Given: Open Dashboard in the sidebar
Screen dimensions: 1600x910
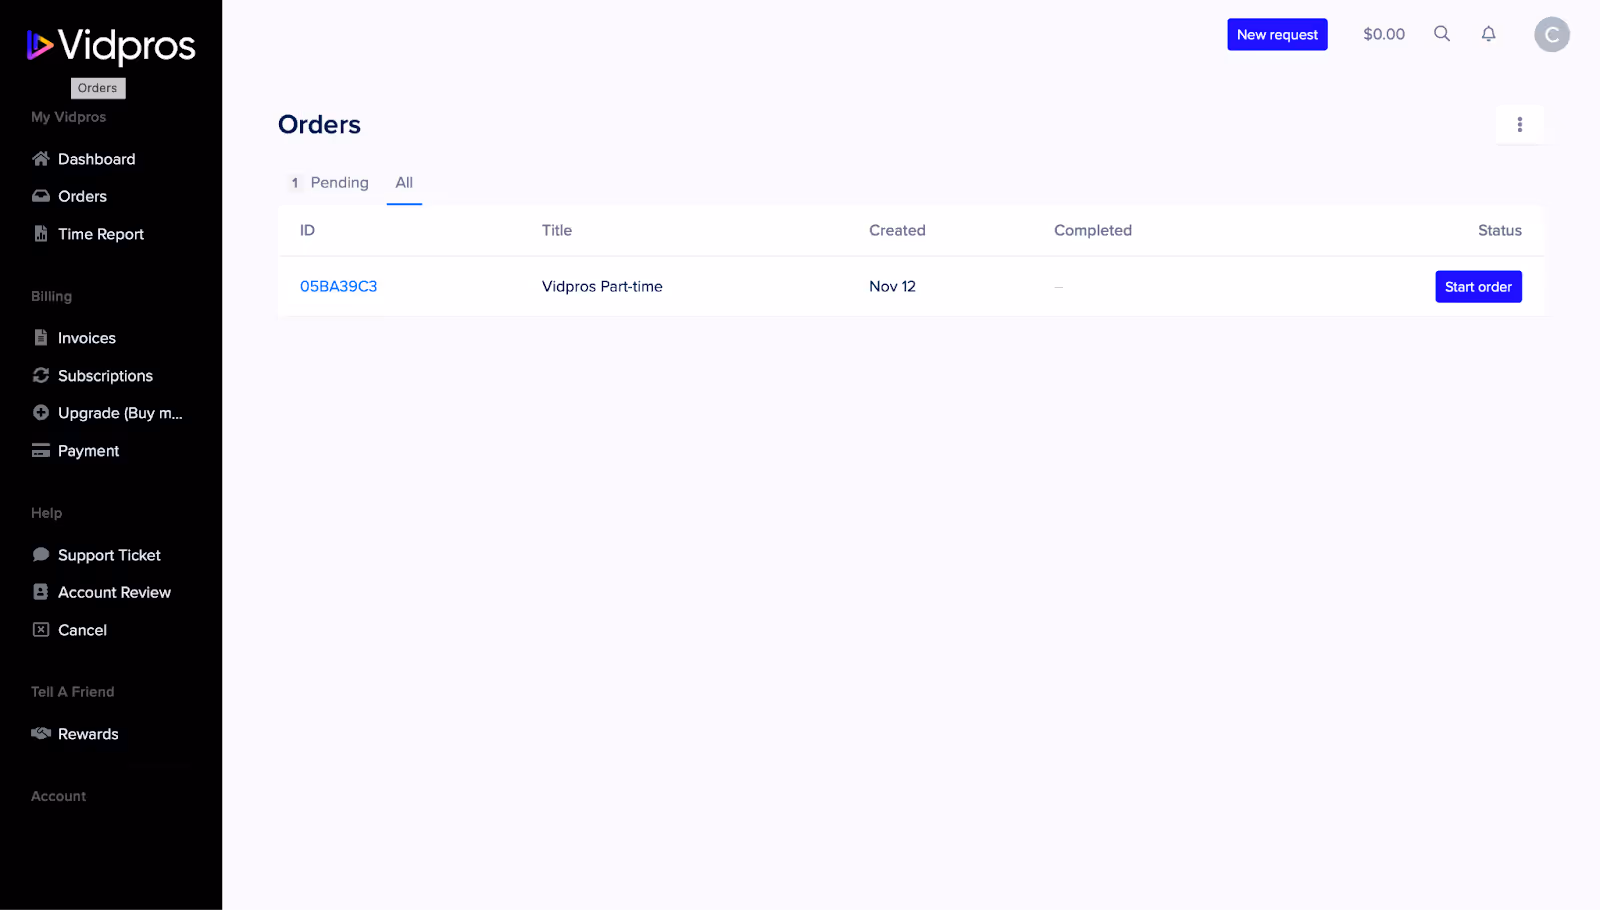Looking at the screenshot, I should pyautogui.click(x=96, y=159).
